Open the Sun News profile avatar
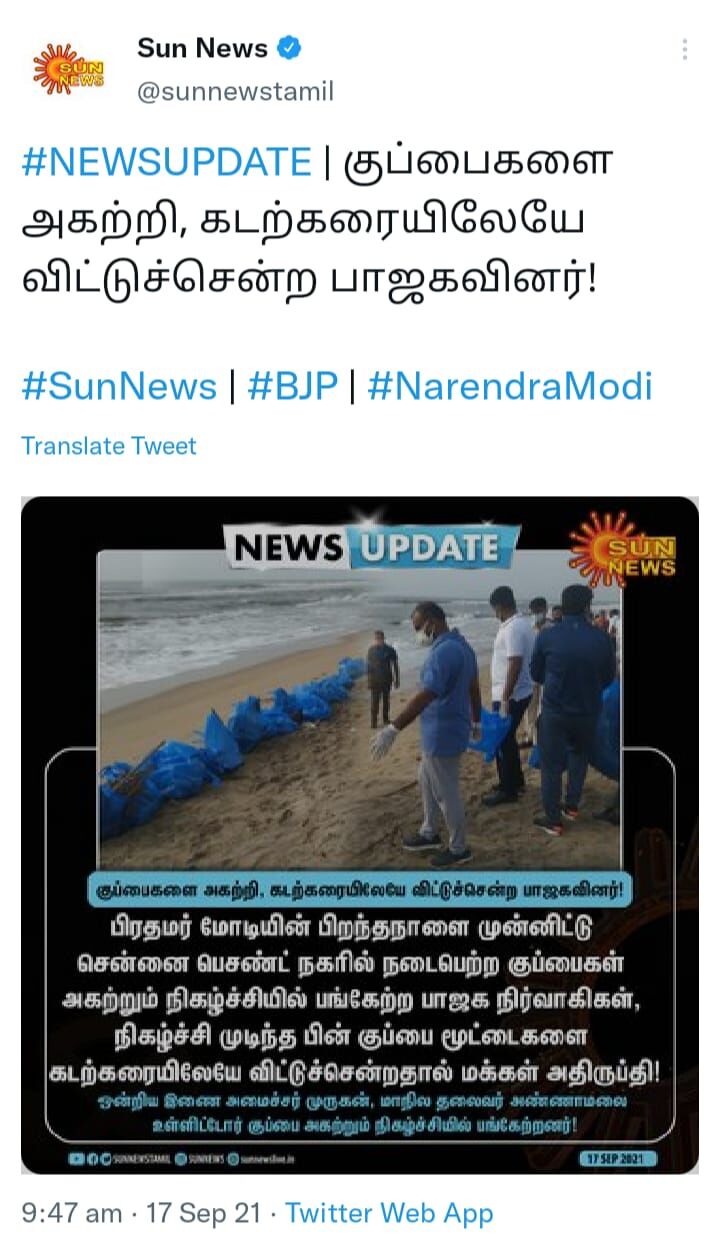Screen dimensions: 720x1239 point(68,68)
